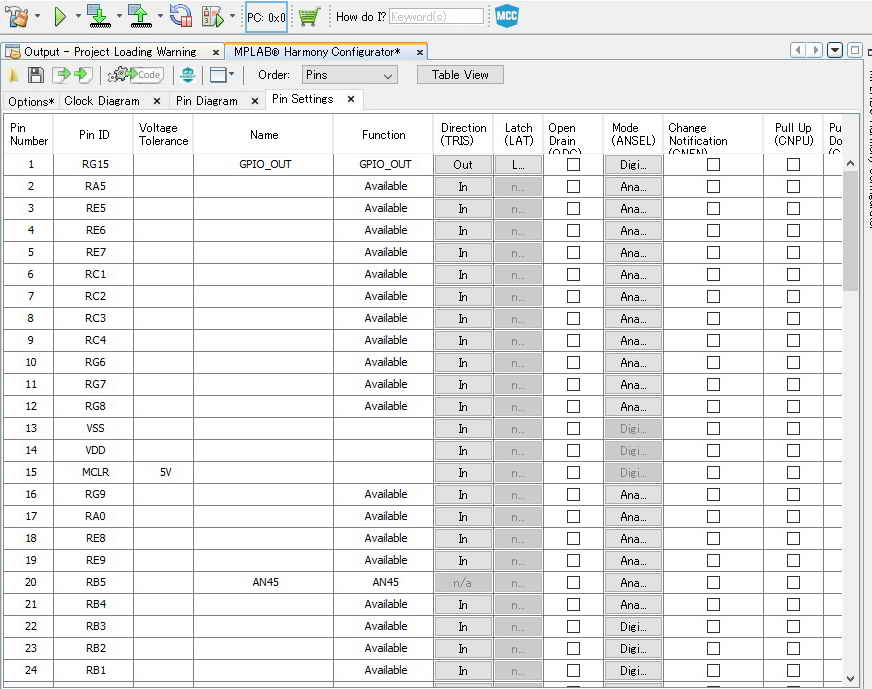
Task: Click Read Device Memory upload icon
Action: (140, 17)
